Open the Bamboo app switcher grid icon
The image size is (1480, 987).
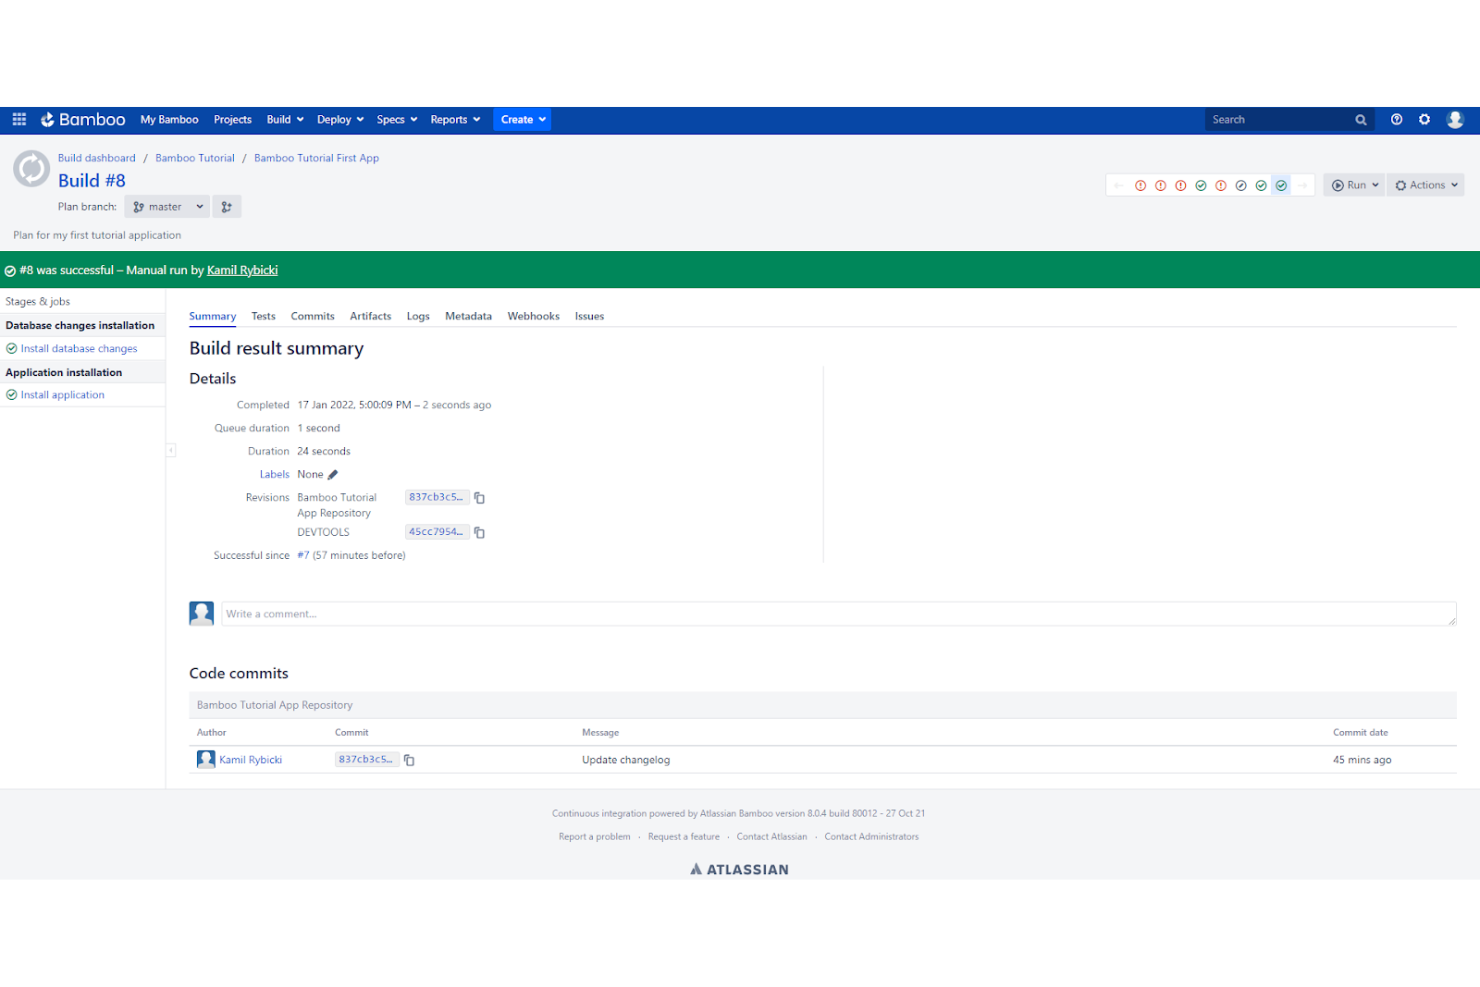point(18,119)
